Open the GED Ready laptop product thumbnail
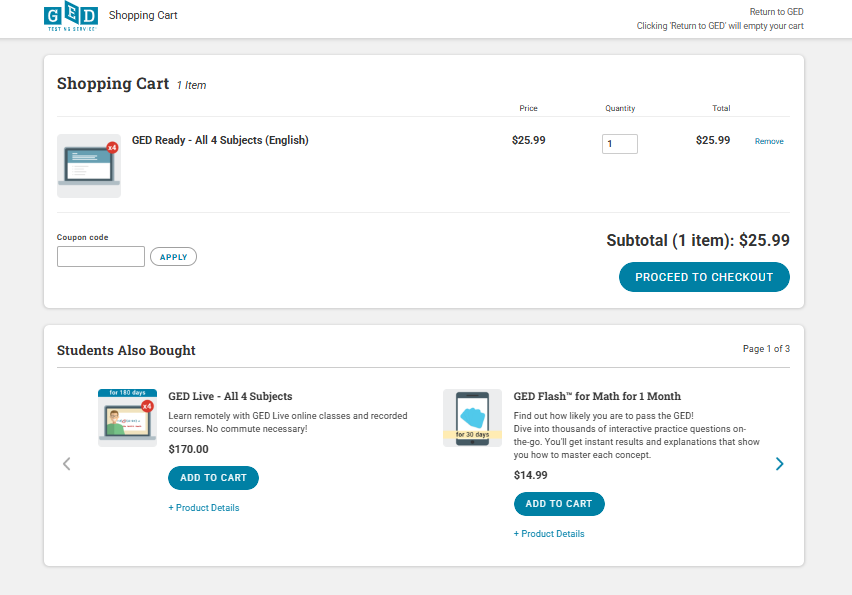 [89, 165]
